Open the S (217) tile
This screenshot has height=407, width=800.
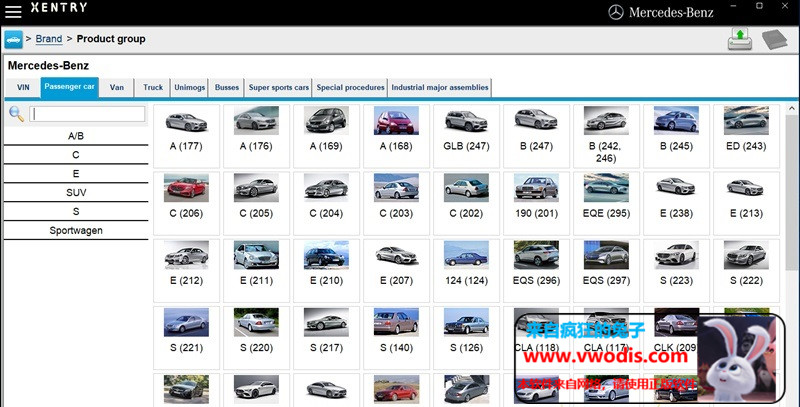coord(326,338)
